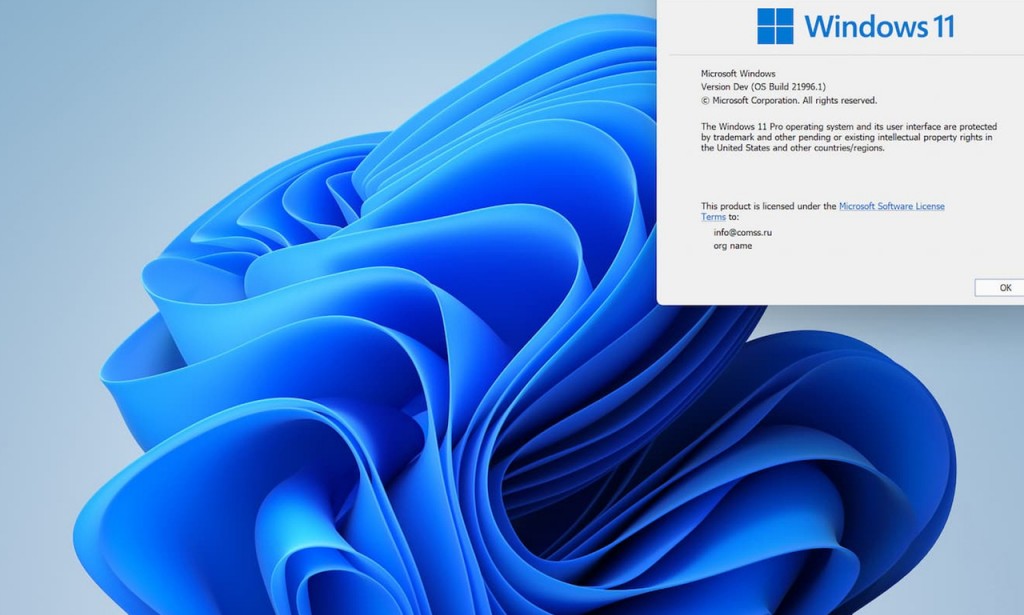Open the Microsoft Software License Terms link
The image size is (1024, 615).
[x=890, y=205]
